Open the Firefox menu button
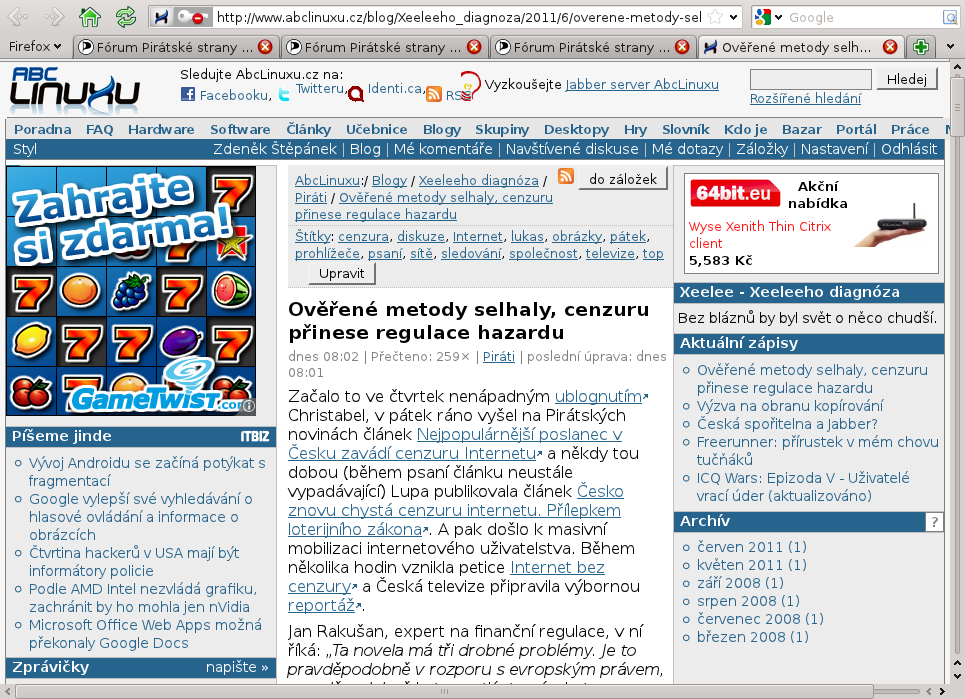 point(36,46)
